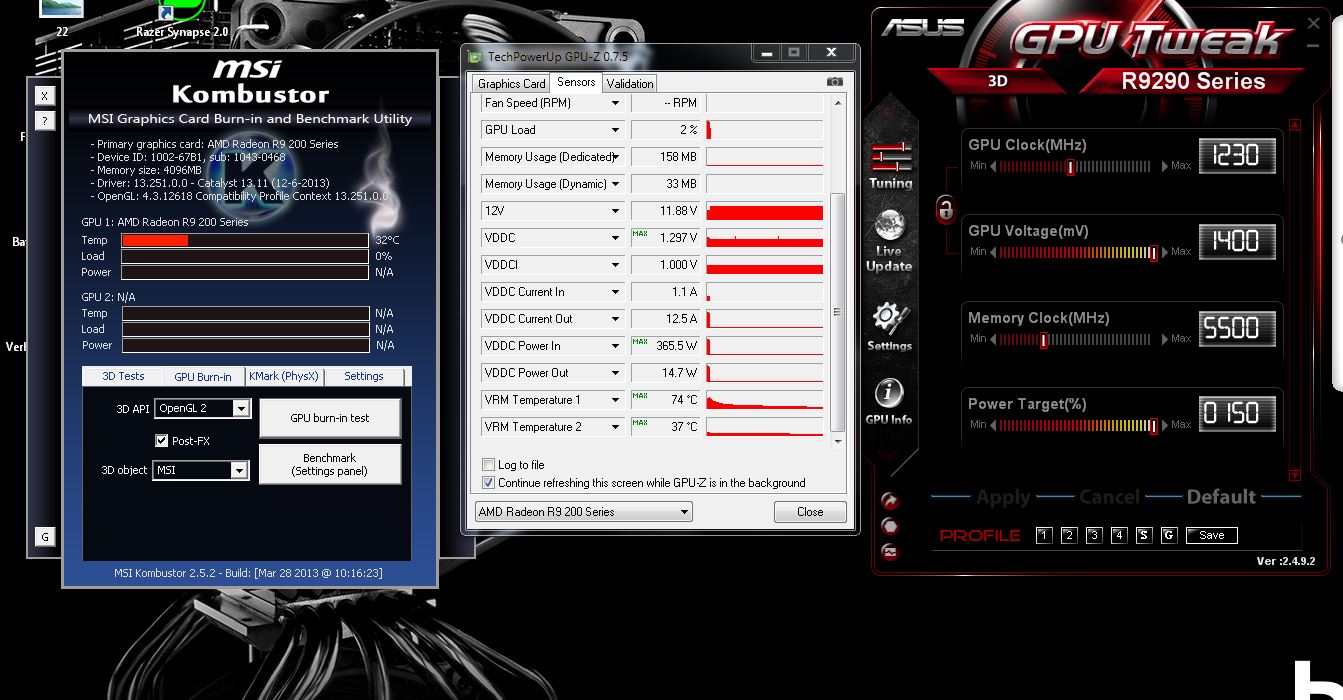Open the 3D API OpenGL 2 dropdown
1343x700 pixels.
tap(202, 408)
